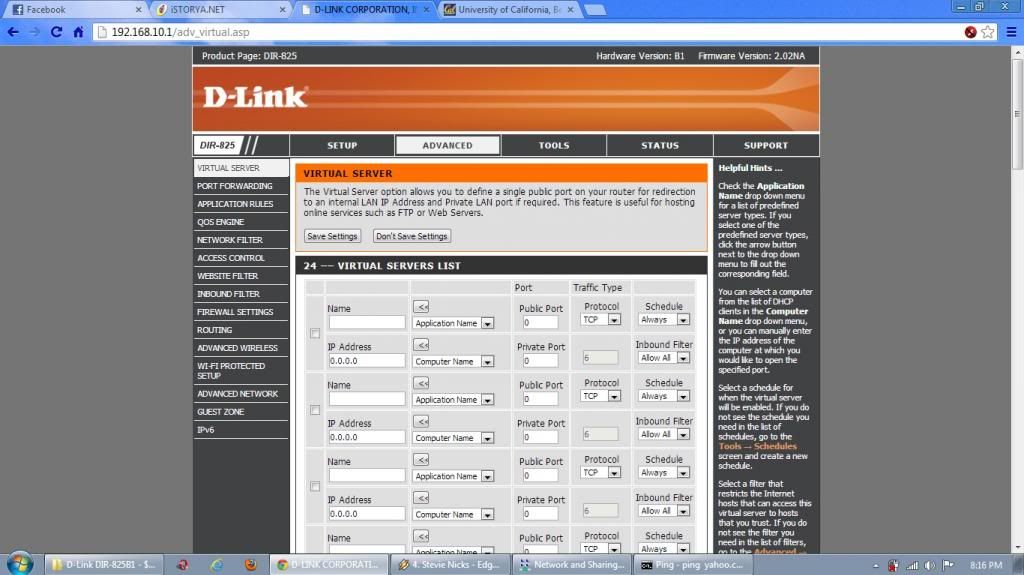This screenshot has height=575, width=1024.
Task: Open third entry Schedule Always dropdown
Action: point(664,472)
